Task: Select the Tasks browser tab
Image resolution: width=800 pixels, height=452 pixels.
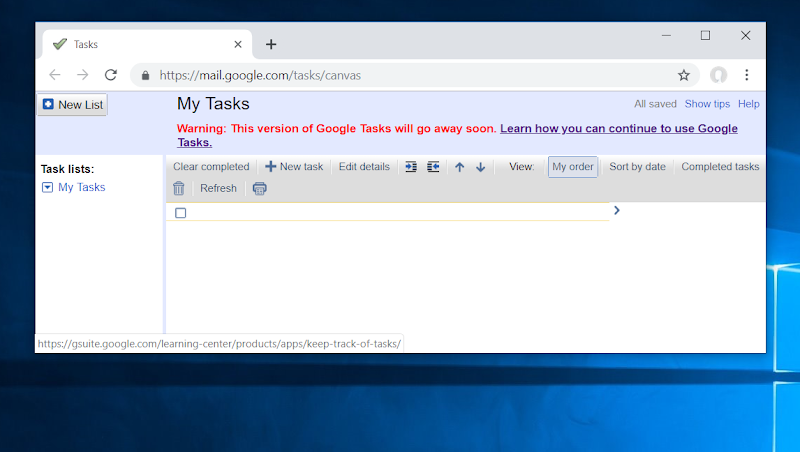Action: pos(147,44)
